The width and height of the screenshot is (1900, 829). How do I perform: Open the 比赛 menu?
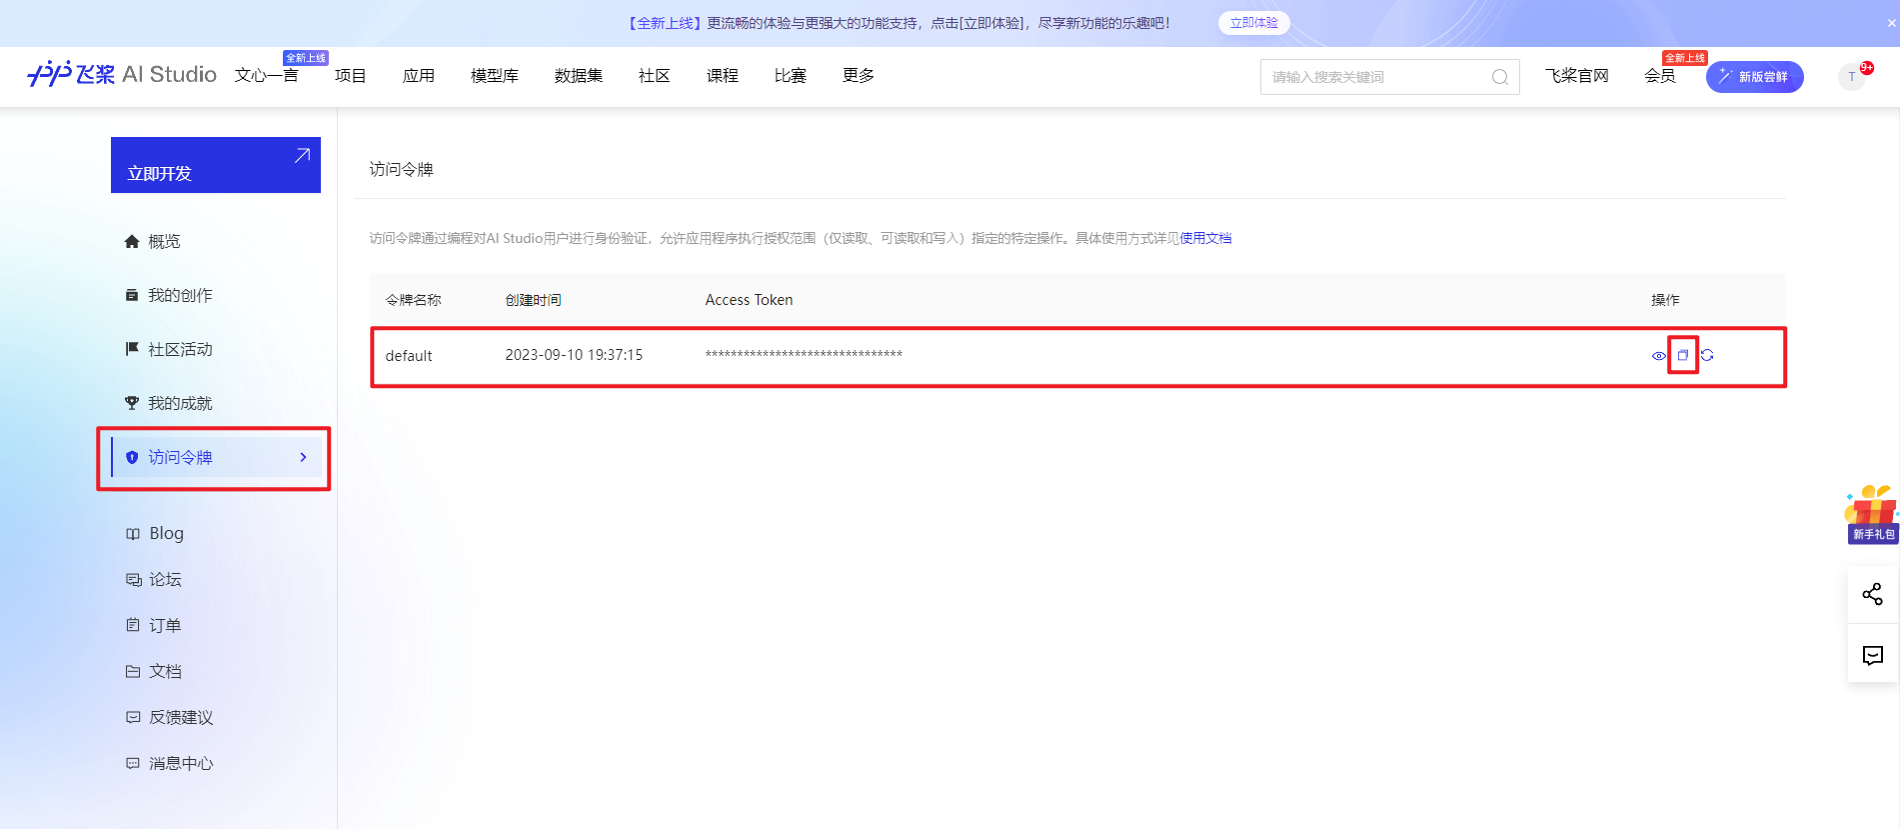(791, 75)
